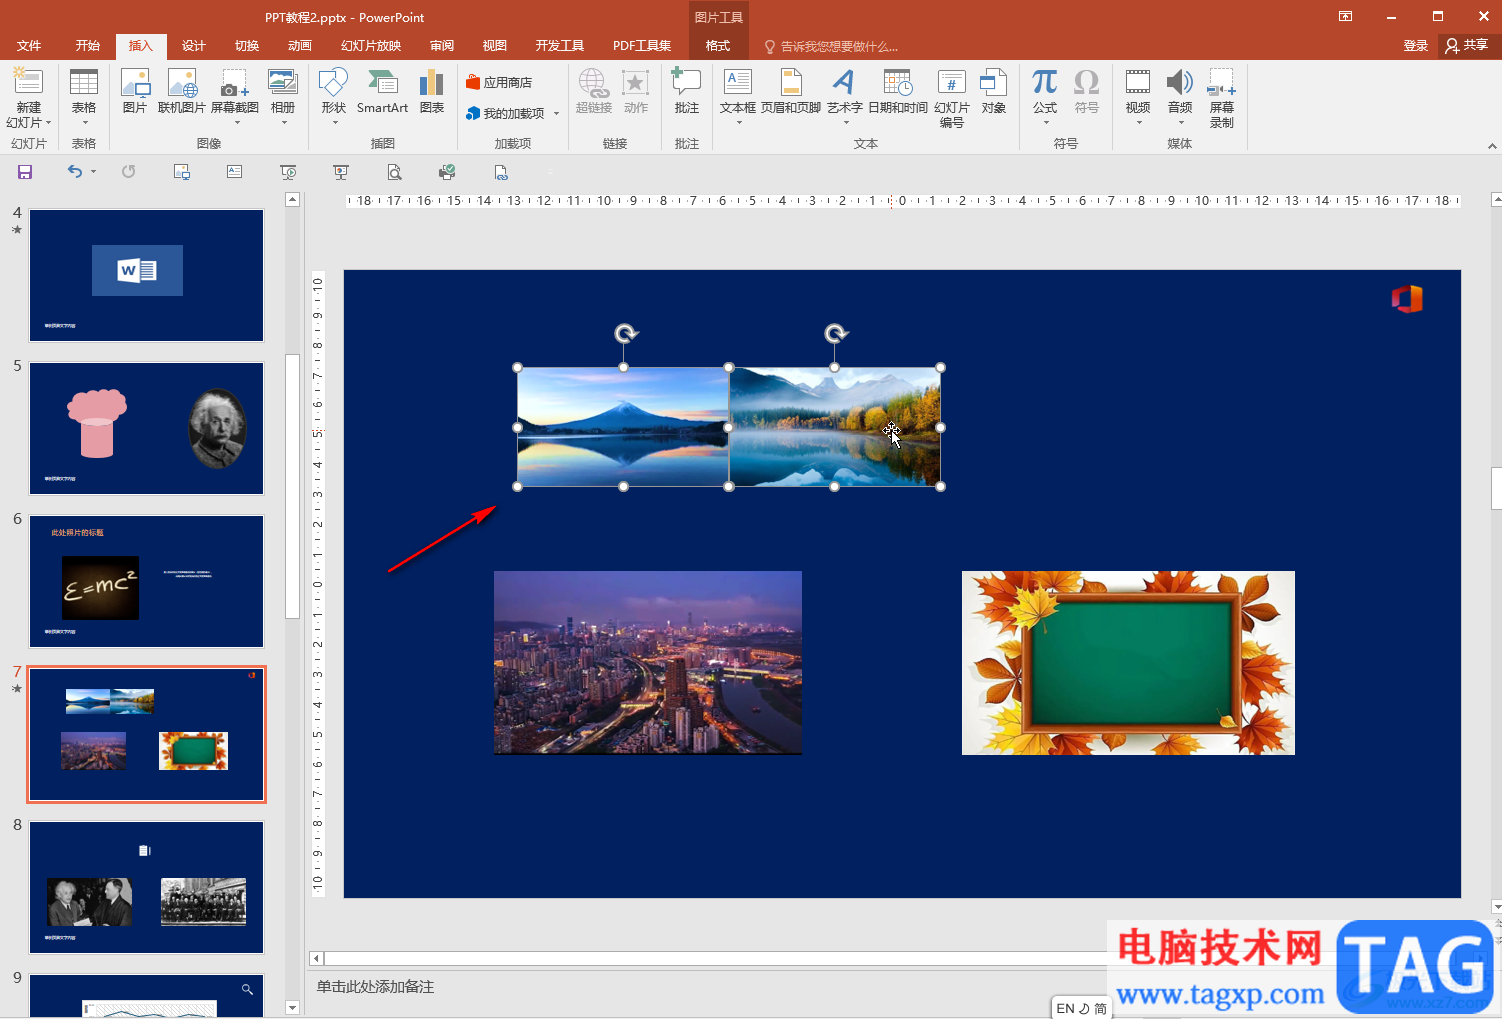Open the 格式 Picture Format tab
Image resolution: width=1502 pixels, height=1019 pixels.
pyautogui.click(x=718, y=46)
